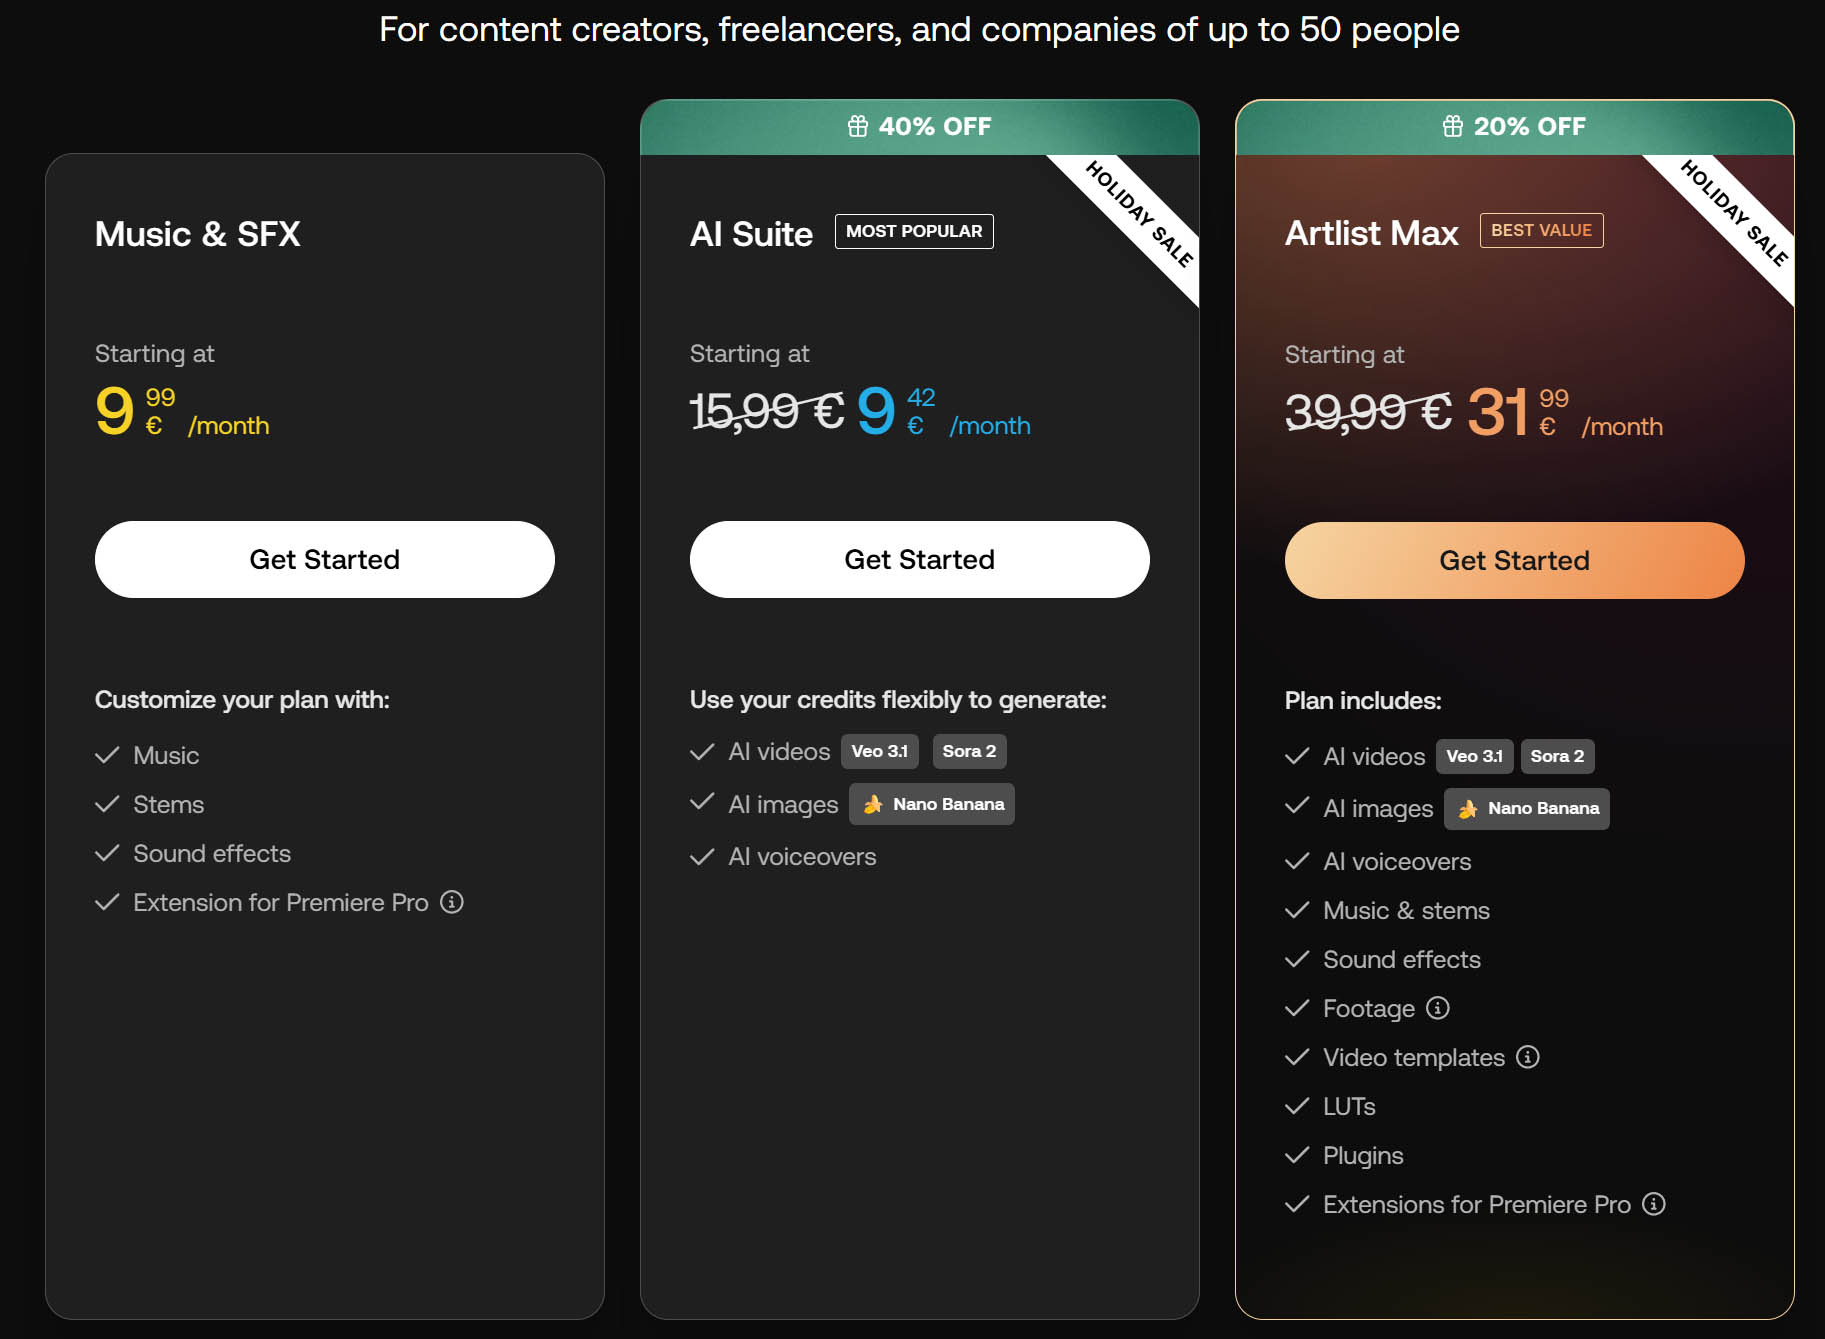Click Veo 3.1 tag in Artlist Max
Viewport: 1825px width, 1339px height.
(1474, 756)
